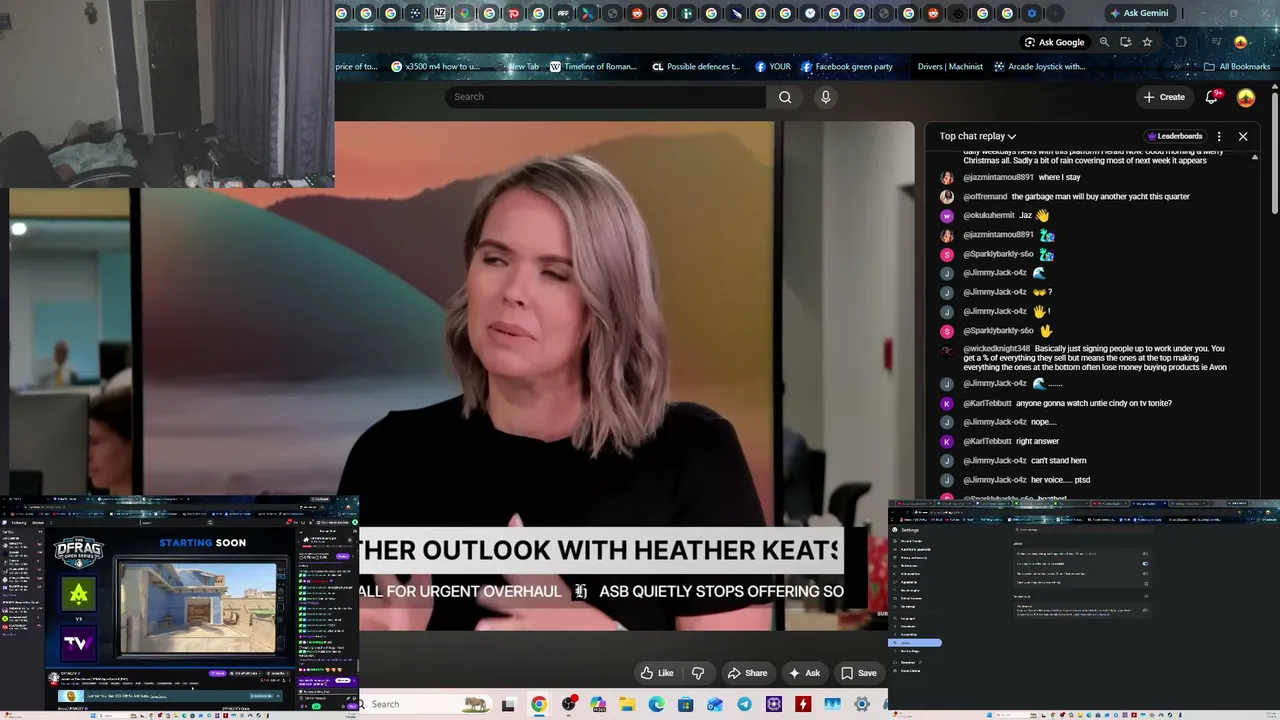Click the chat panel scrollbar

point(1255,324)
